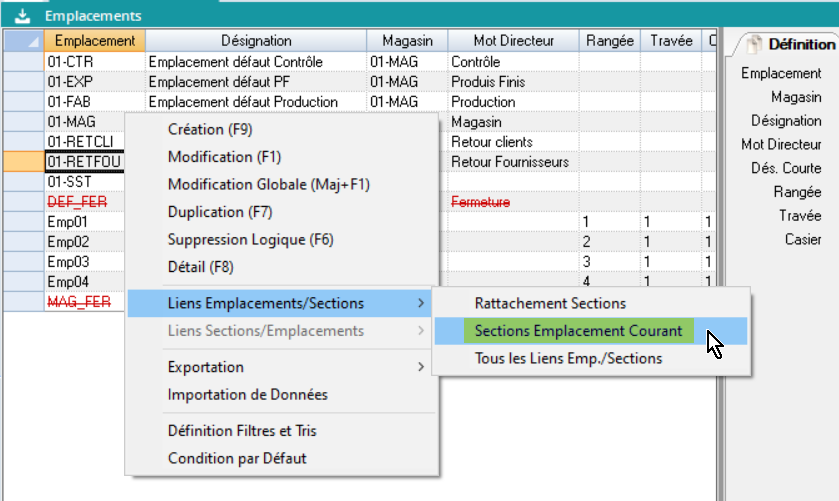Select Sections Emplacement Courant
The width and height of the screenshot is (839, 501).
coord(578,331)
